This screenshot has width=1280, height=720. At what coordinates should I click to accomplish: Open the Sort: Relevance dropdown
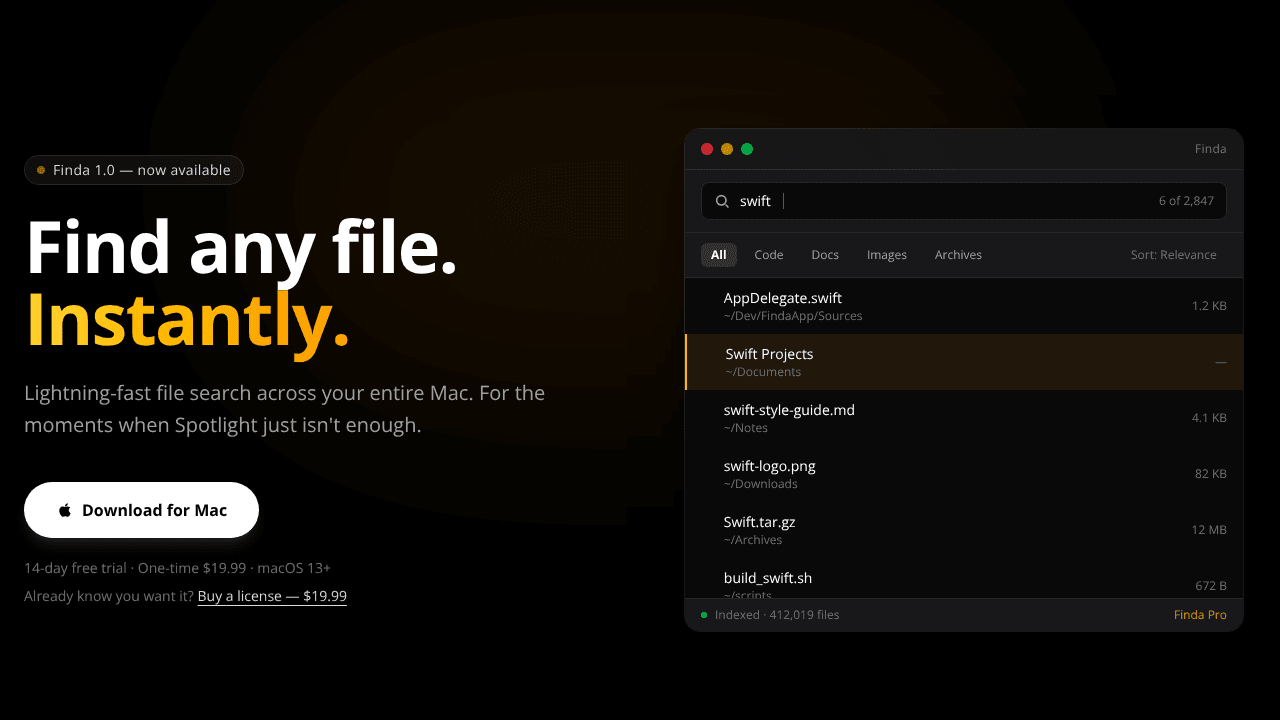[1174, 255]
